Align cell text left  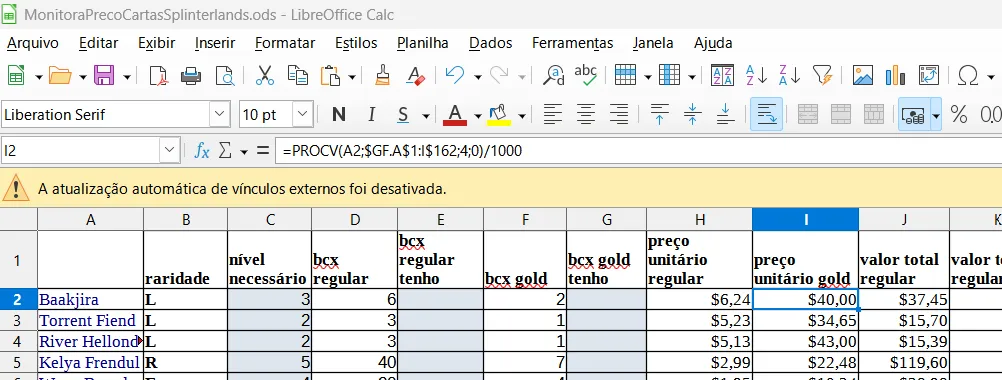pyautogui.click(x=553, y=115)
